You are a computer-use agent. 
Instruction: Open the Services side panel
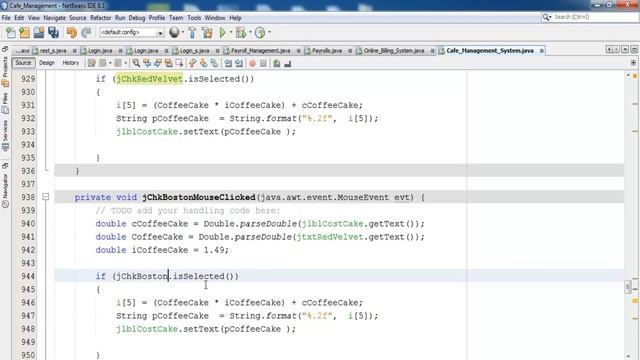tap(5, 136)
